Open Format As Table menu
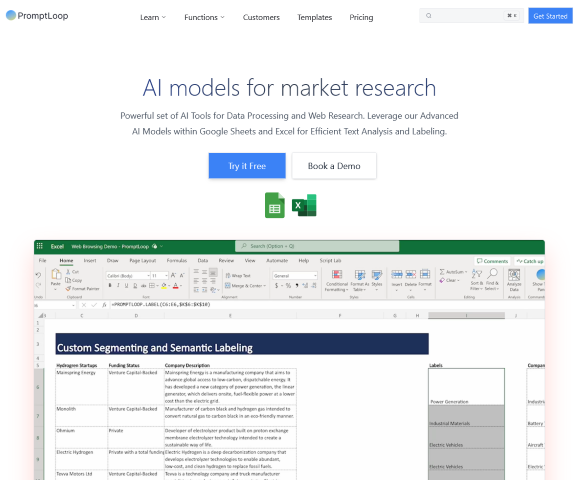 click(360, 280)
